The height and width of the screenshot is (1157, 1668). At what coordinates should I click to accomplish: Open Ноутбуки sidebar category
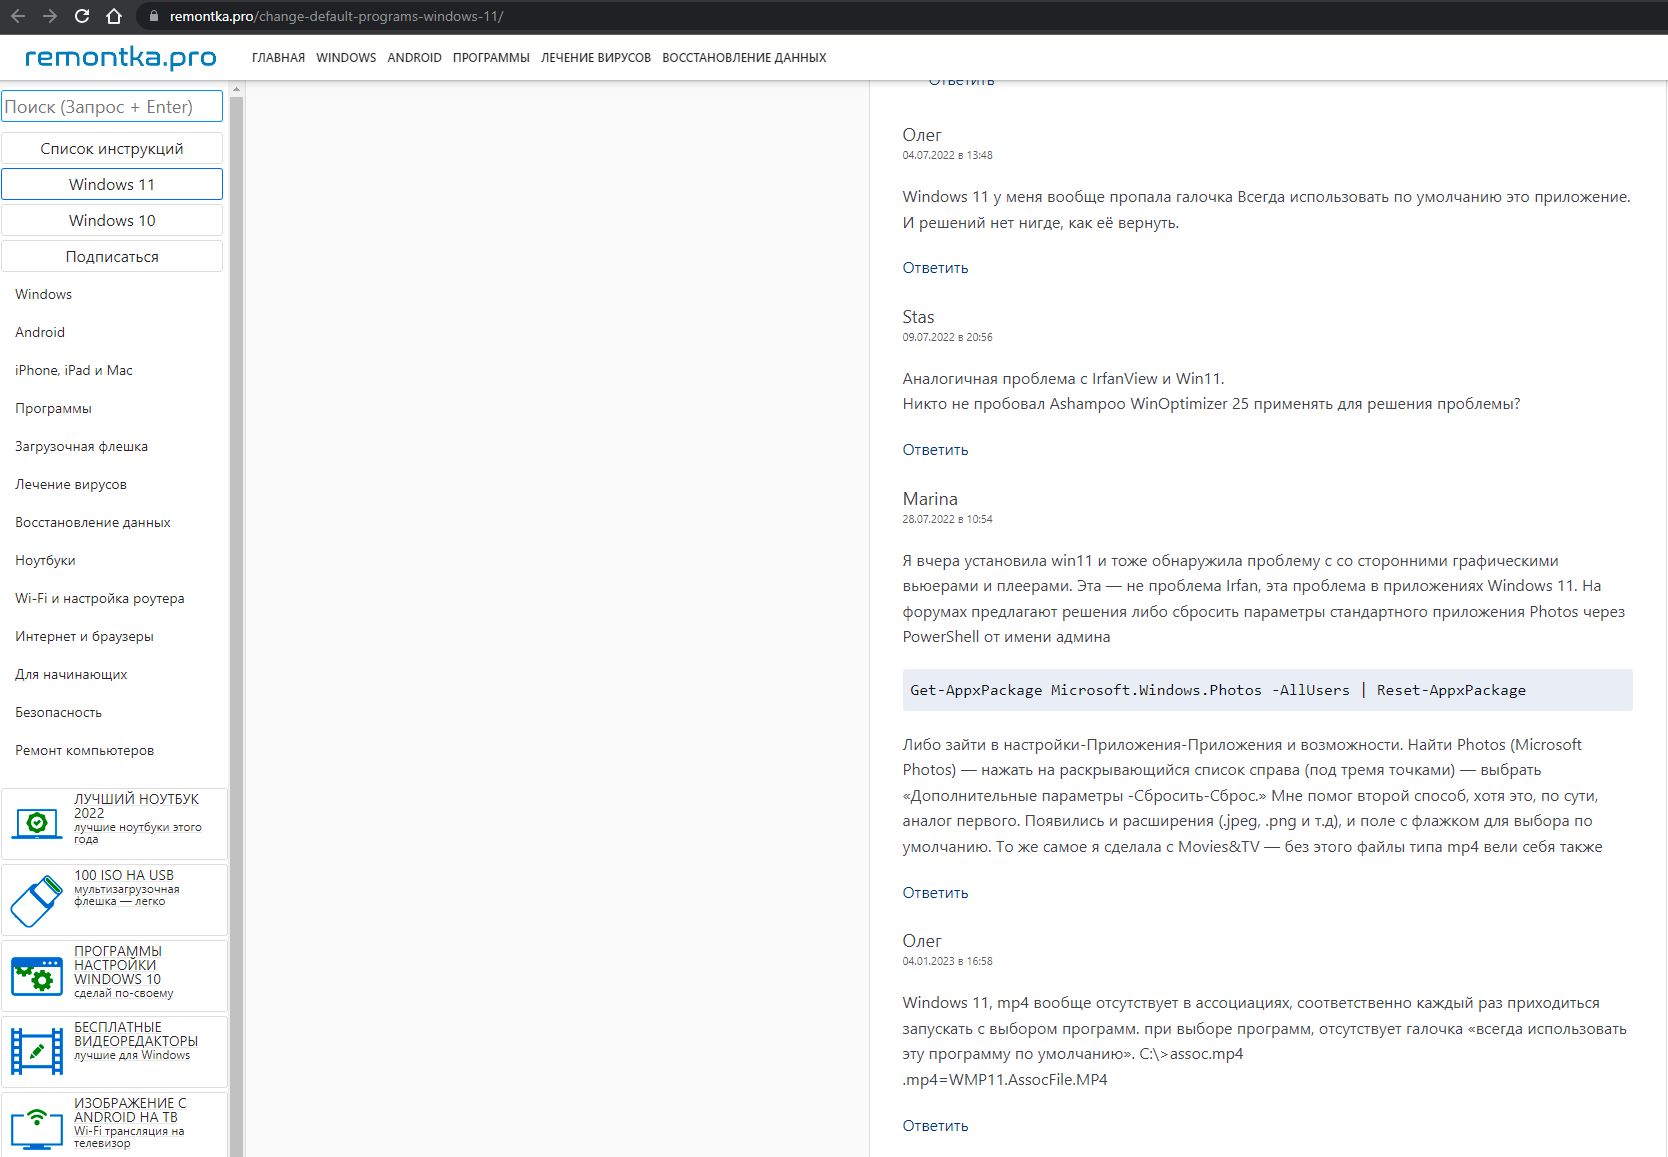[45, 560]
